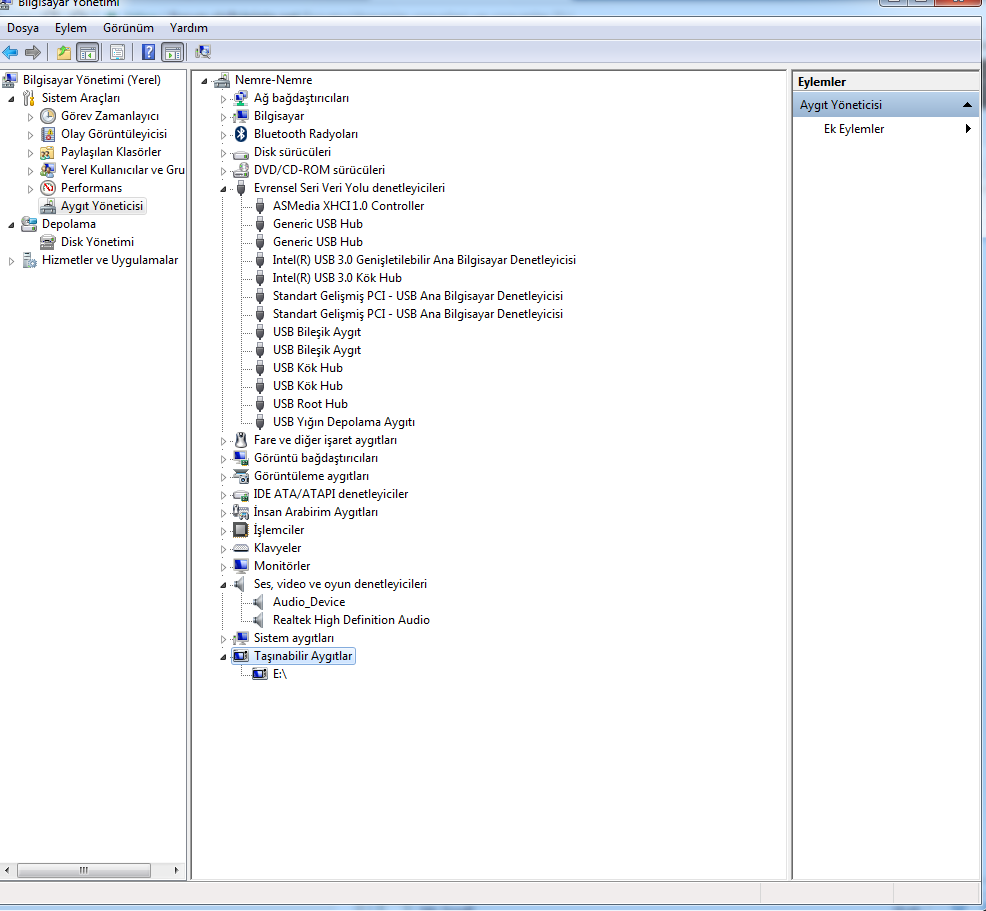The width and height of the screenshot is (986, 911).
Task: Open Disk Yönetimi in the left tree
Action: point(96,242)
